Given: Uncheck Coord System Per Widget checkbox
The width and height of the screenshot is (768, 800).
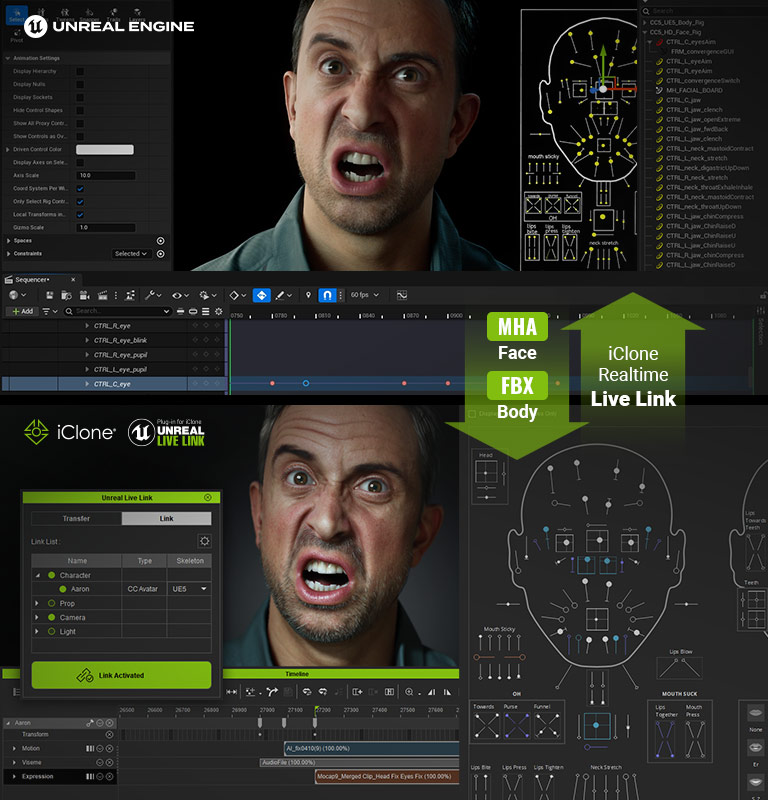Looking at the screenshot, I should tap(80, 188).
